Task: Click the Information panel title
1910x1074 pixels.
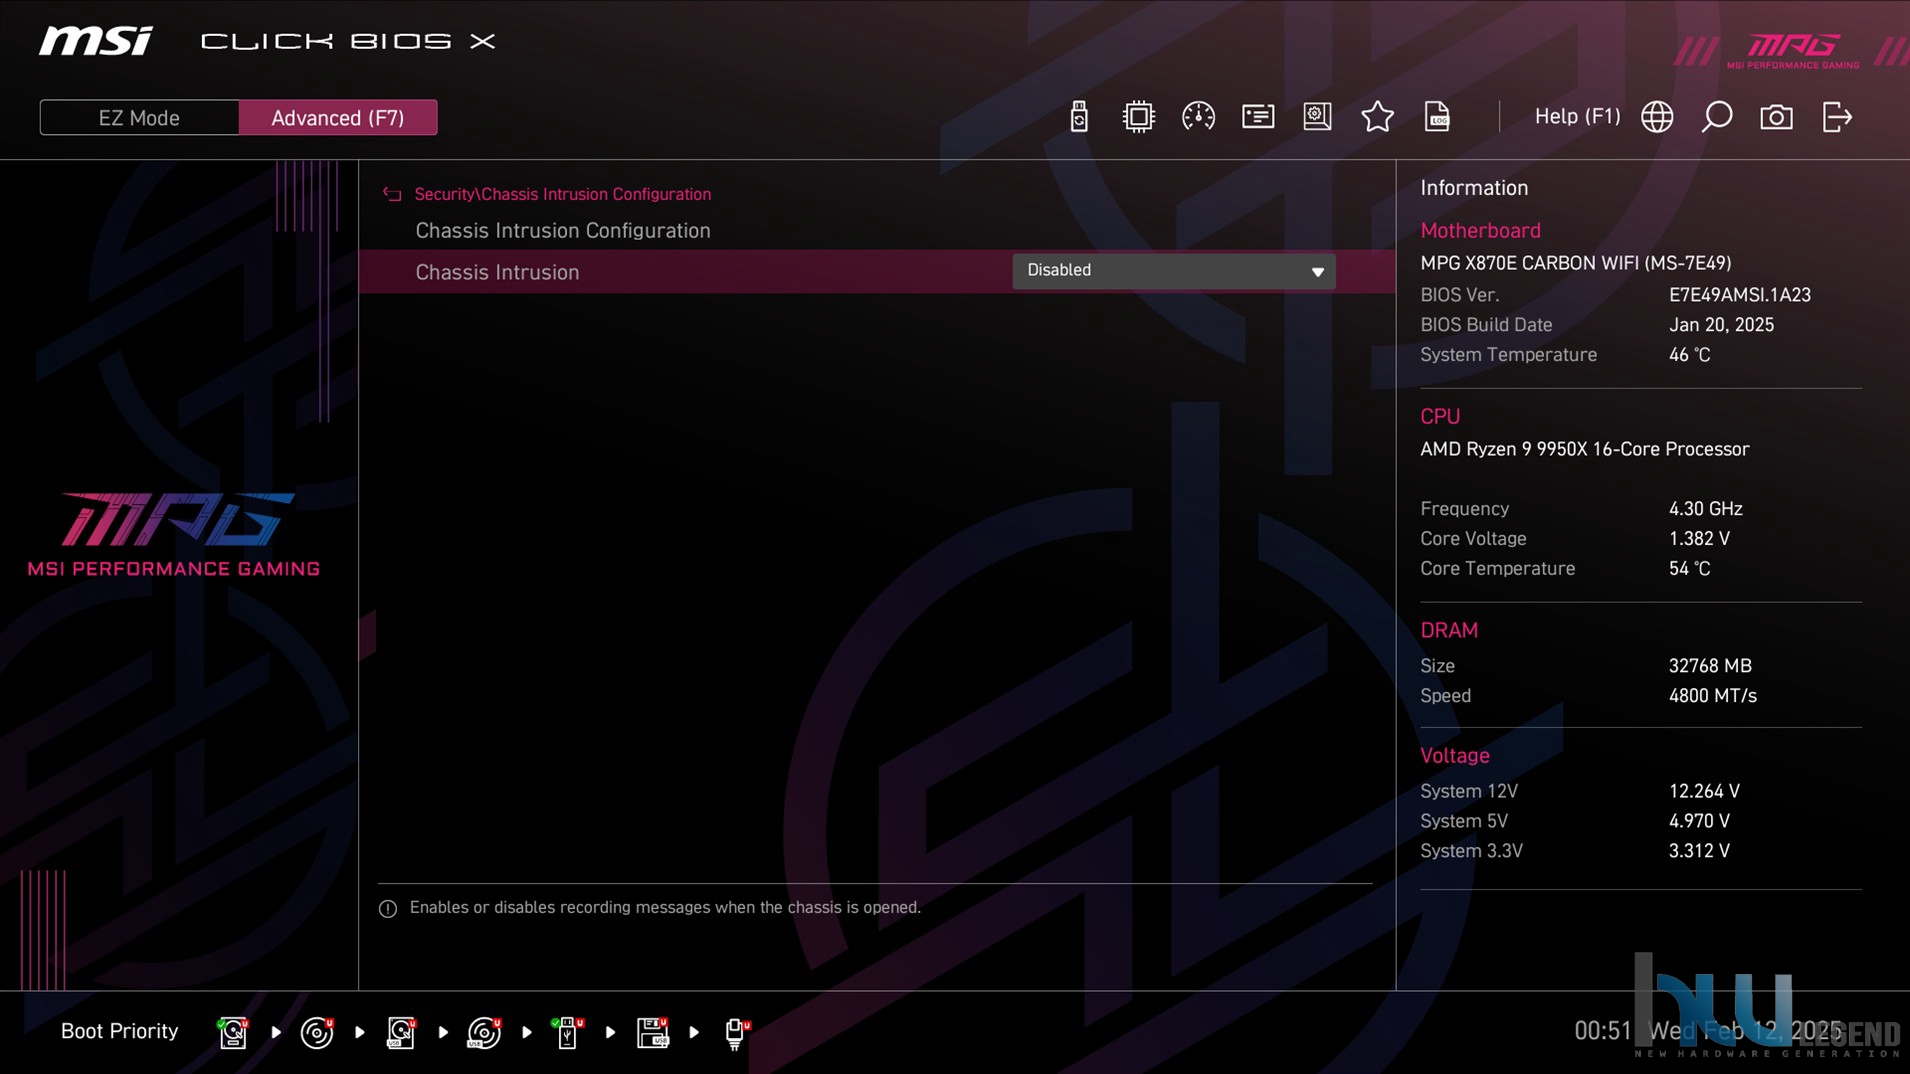Action: (1474, 188)
